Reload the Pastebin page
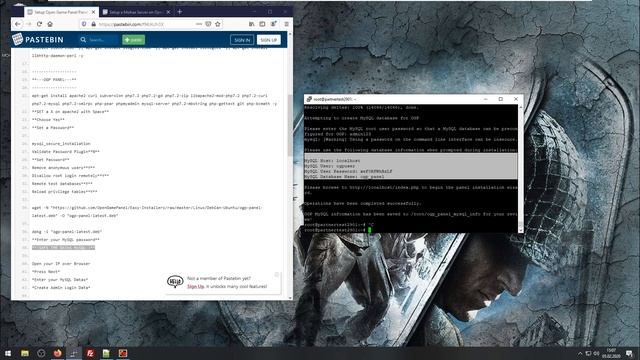This screenshot has width=640, height=360. point(39,24)
